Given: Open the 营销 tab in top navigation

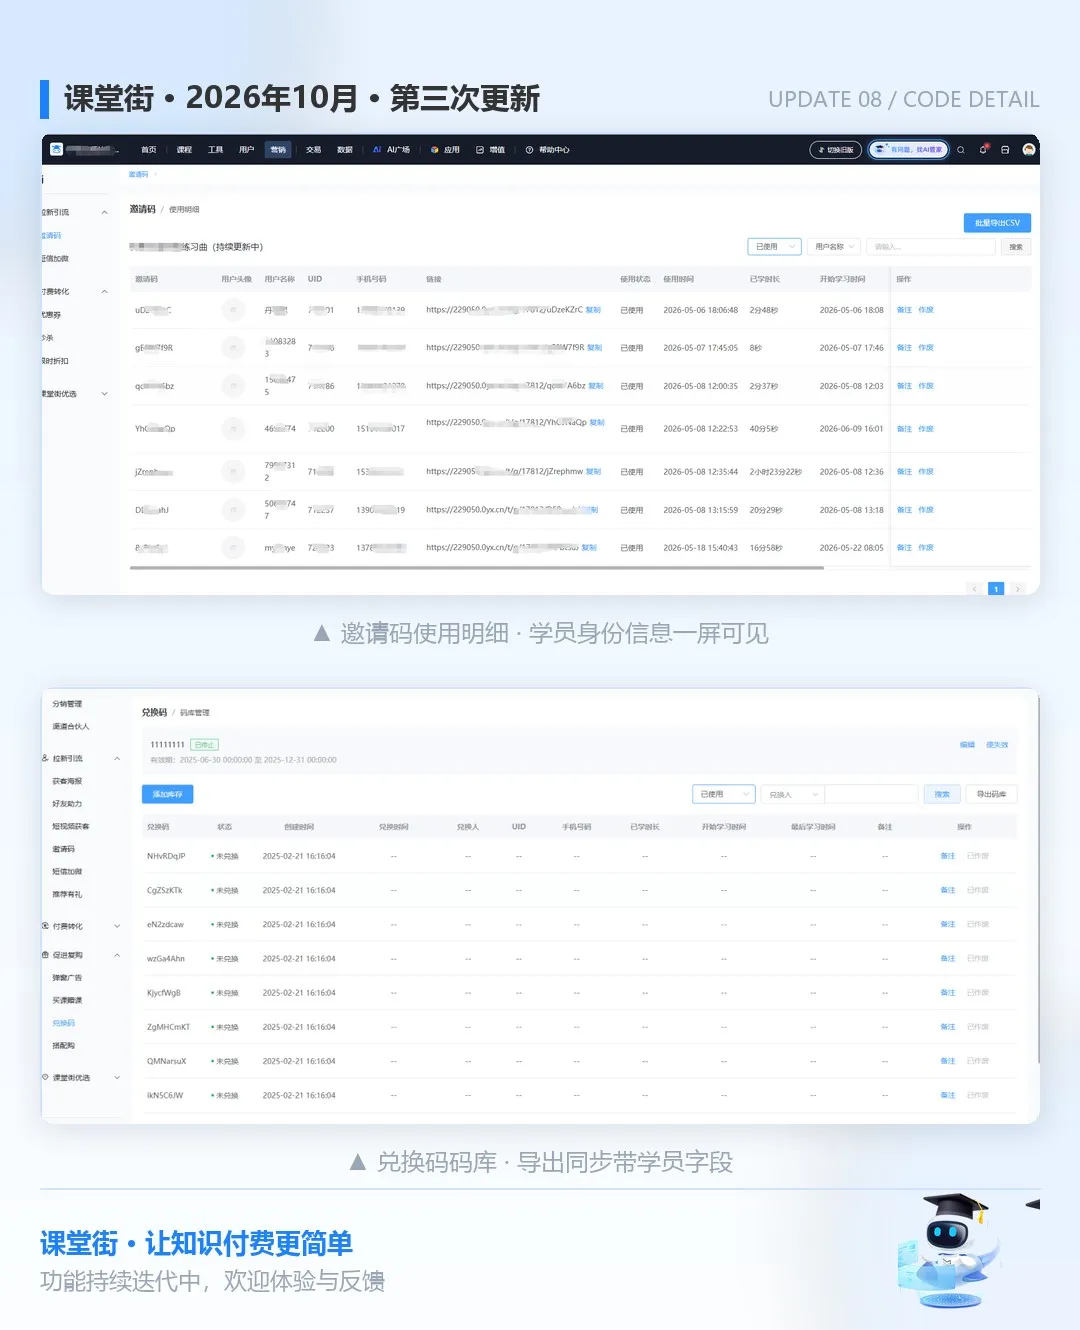Looking at the screenshot, I should (278, 150).
